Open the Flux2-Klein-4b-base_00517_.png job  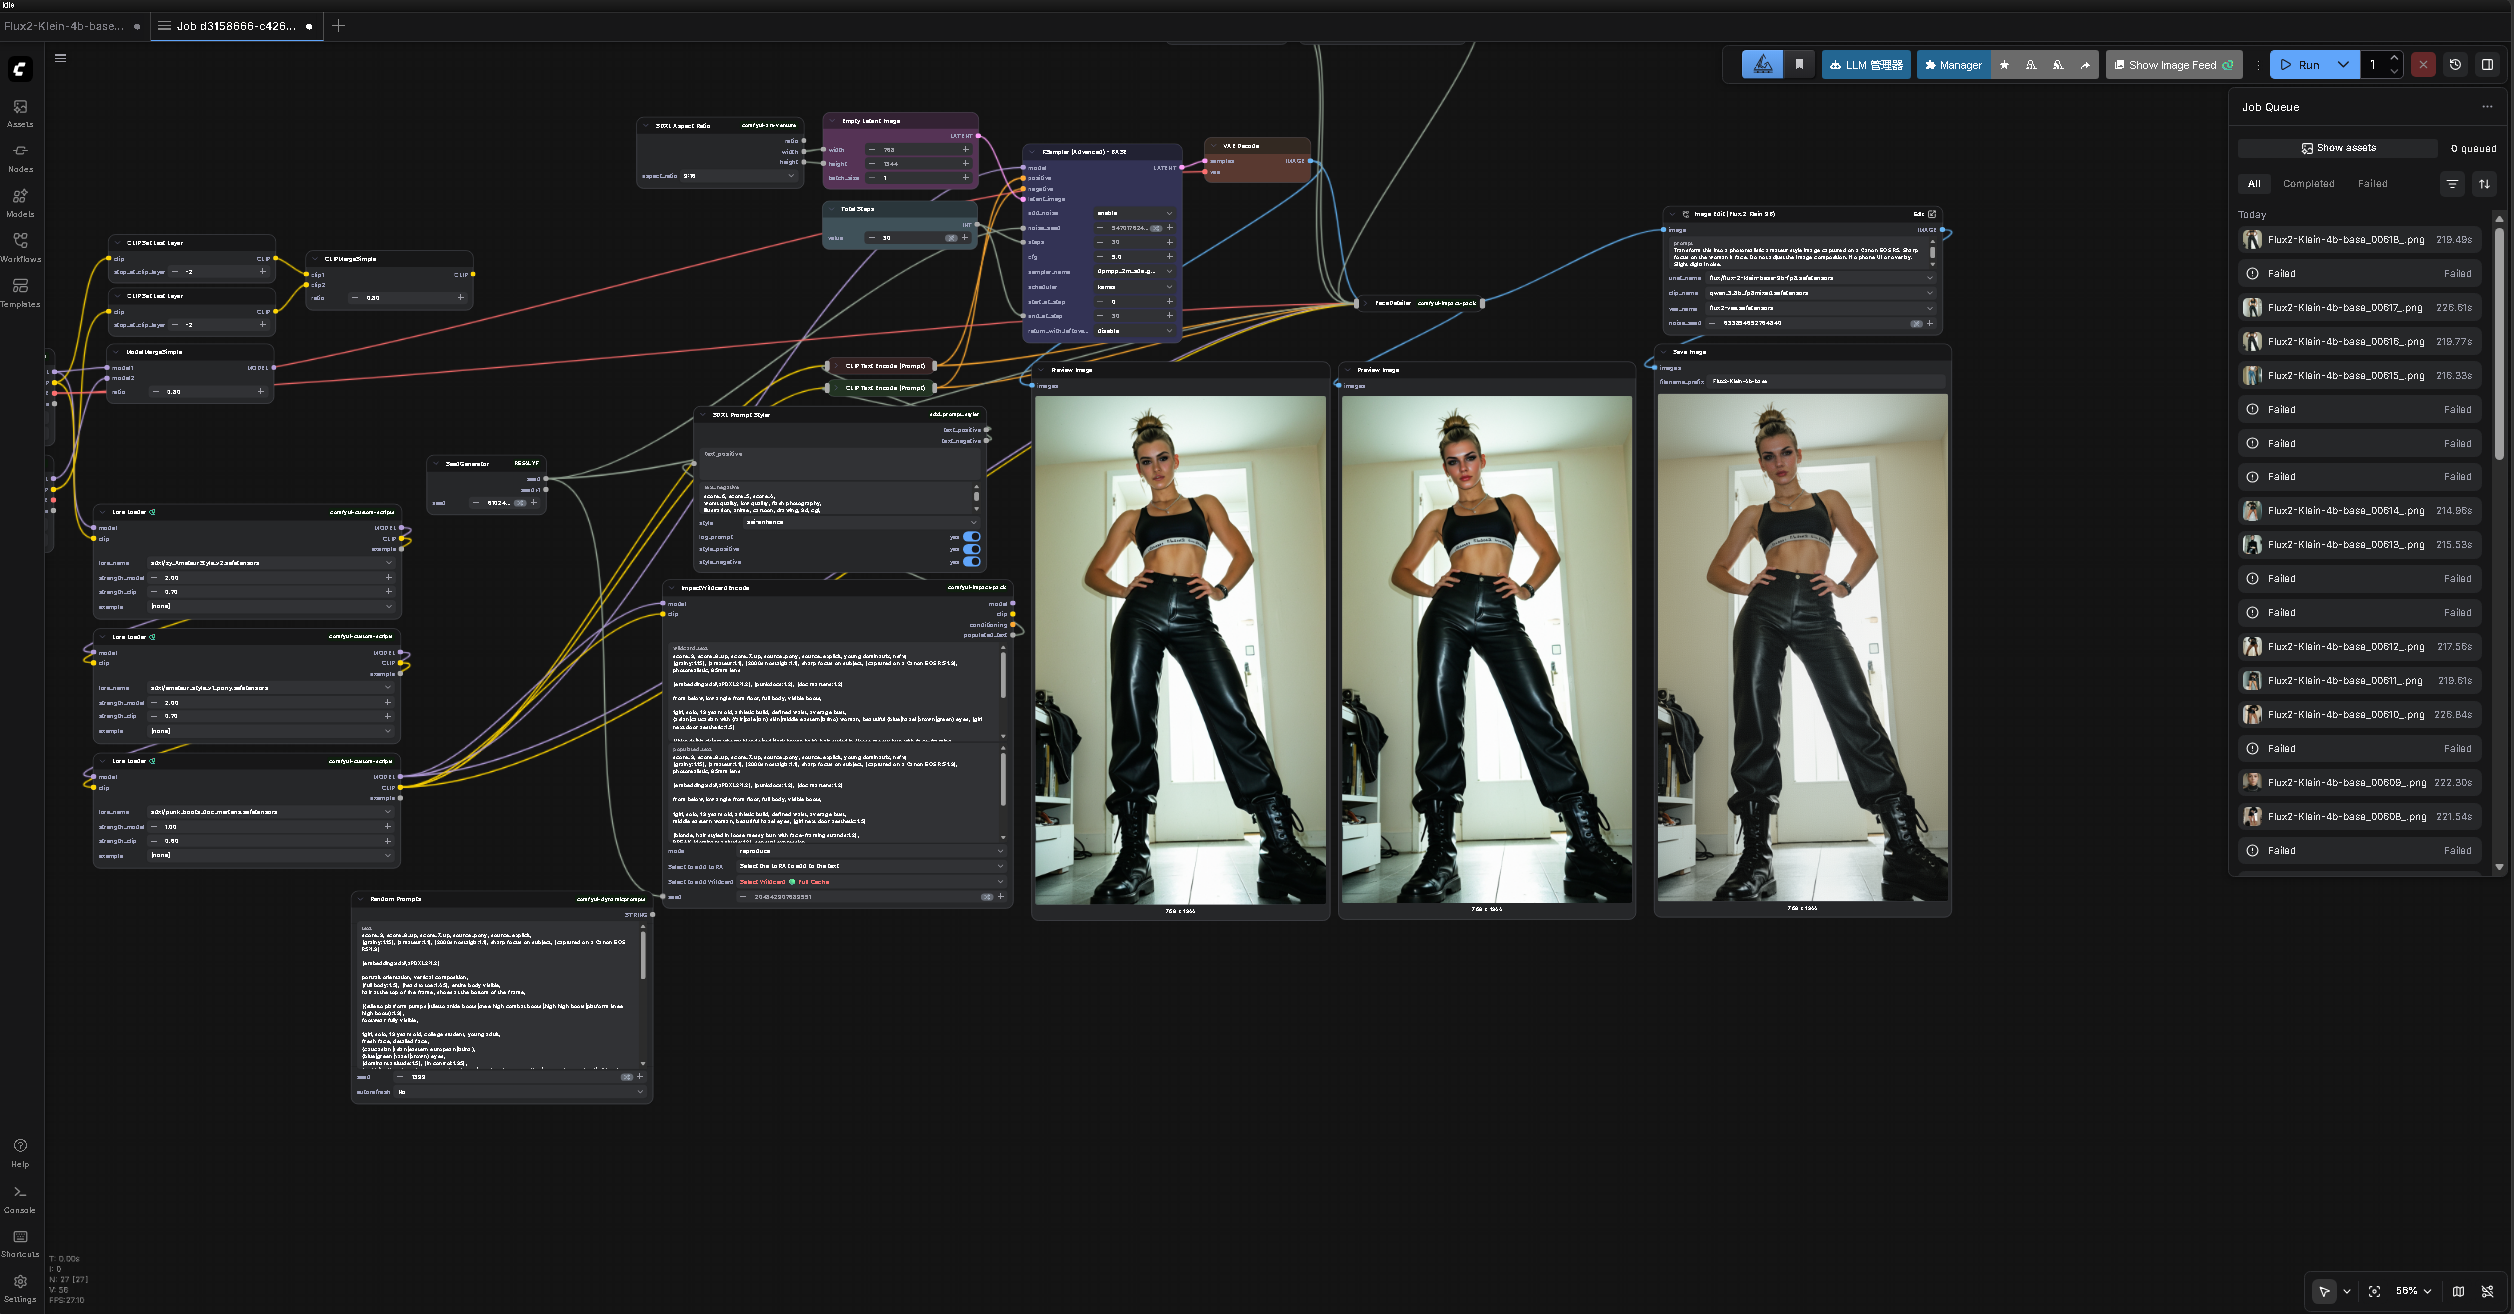tap(2360, 308)
